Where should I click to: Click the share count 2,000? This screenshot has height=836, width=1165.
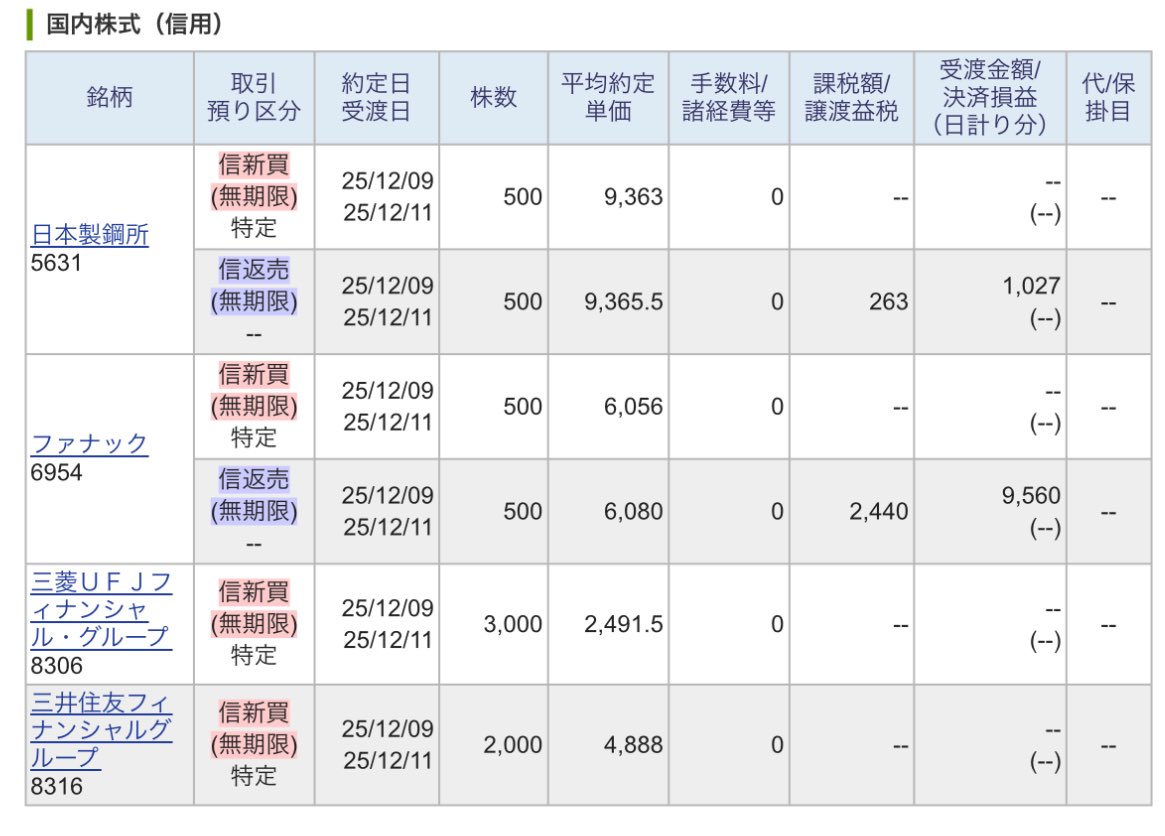513,745
